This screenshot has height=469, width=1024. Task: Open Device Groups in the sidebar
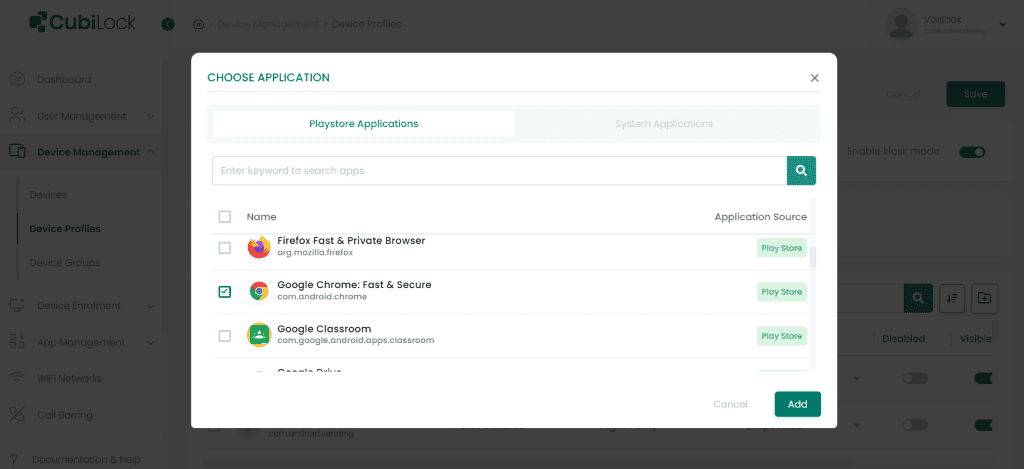pos(65,263)
